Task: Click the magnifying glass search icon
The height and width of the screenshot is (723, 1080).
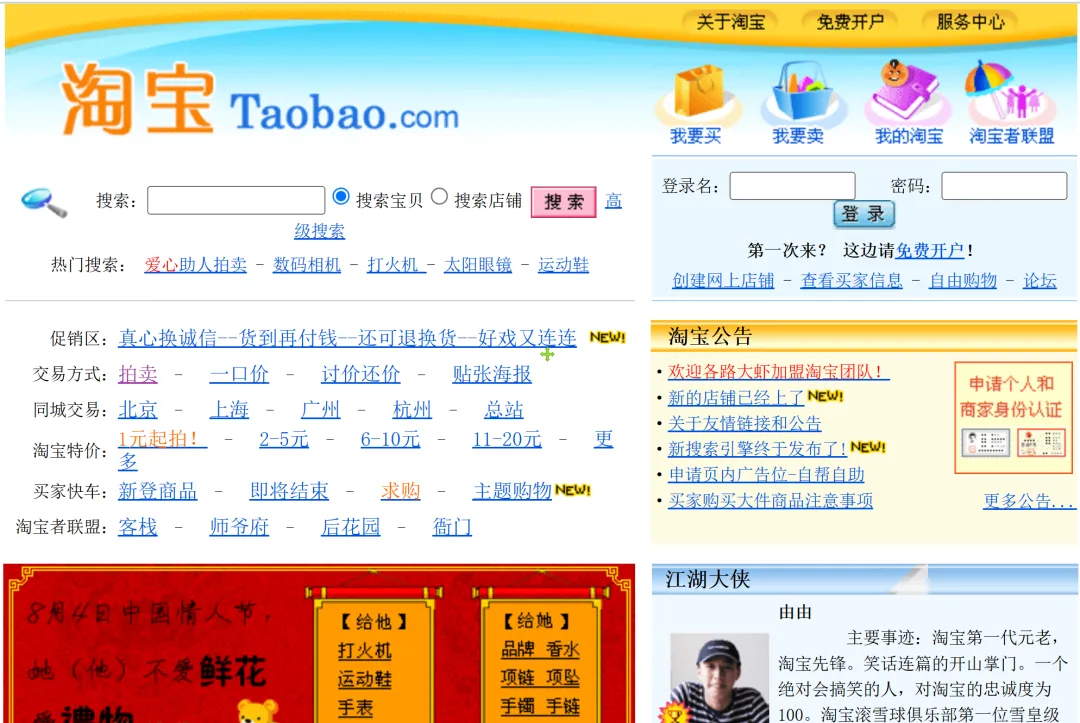Action: coord(44,202)
